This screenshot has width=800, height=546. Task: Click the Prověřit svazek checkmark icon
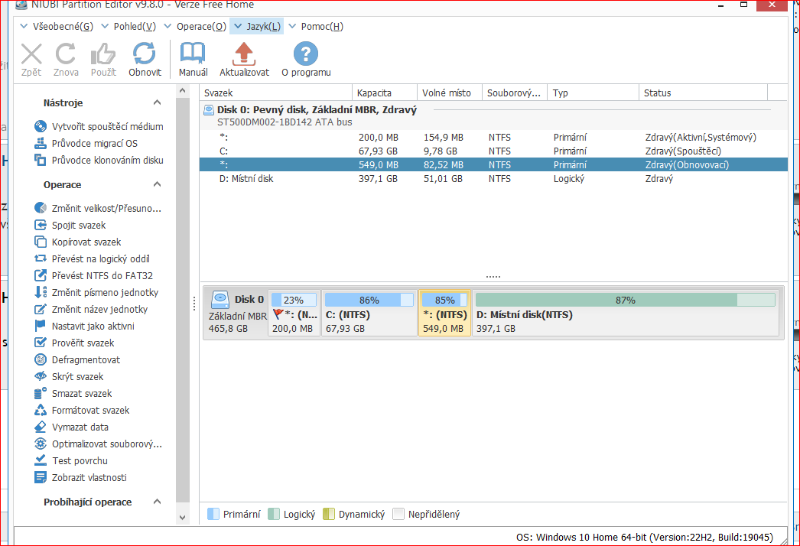coord(40,342)
